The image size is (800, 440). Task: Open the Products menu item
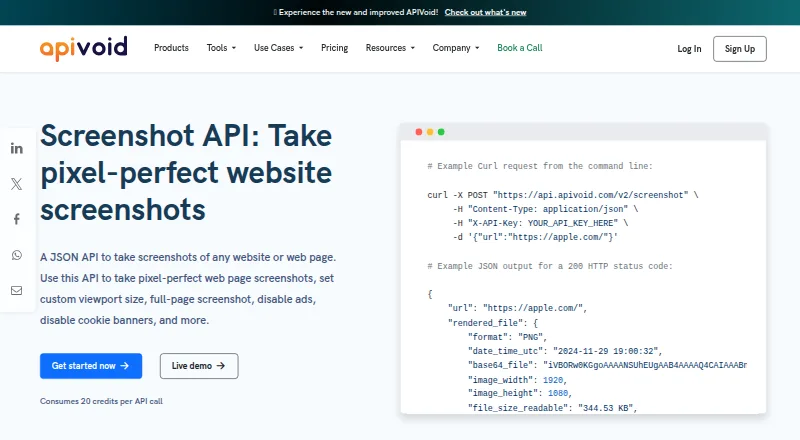tap(171, 48)
